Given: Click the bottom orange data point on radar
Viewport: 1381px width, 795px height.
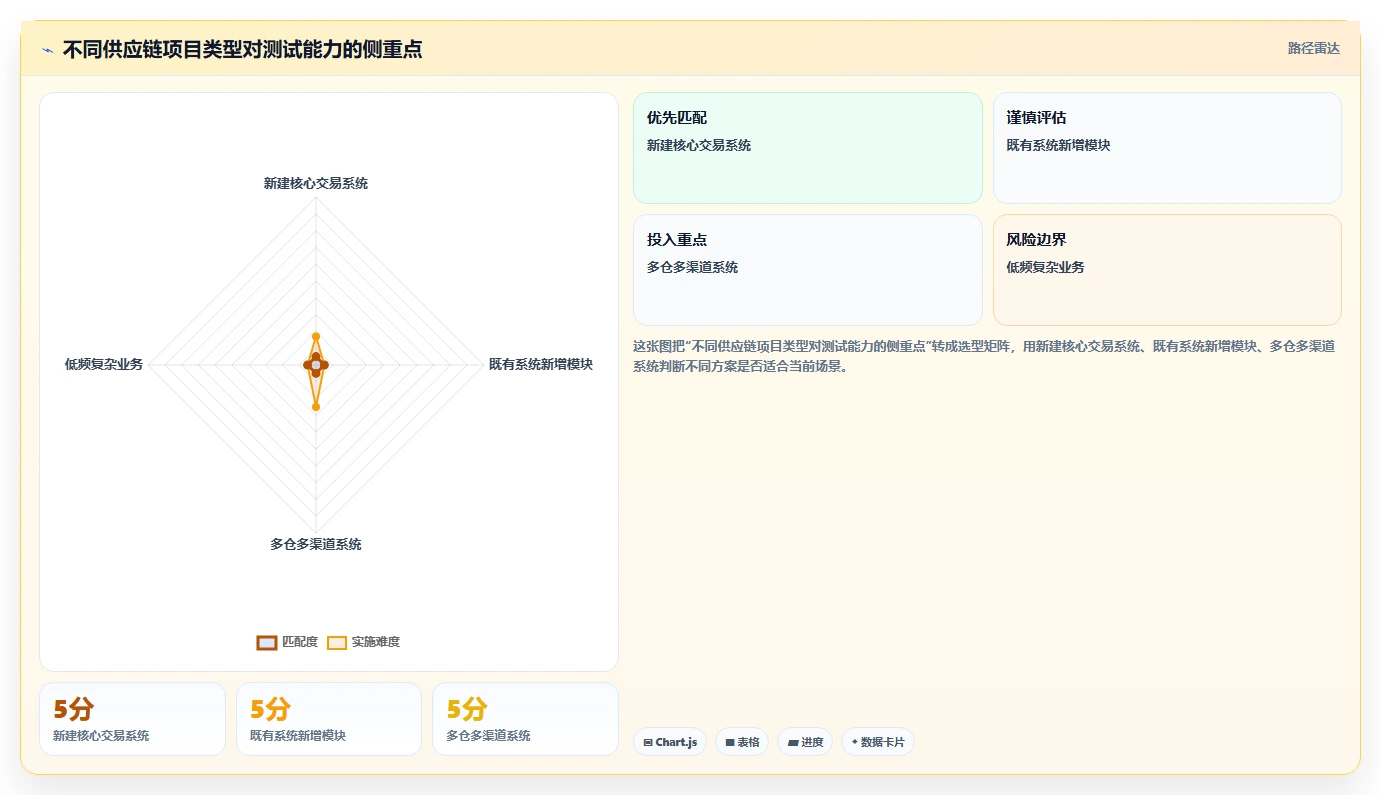Looking at the screenshot, I should click(x=316, y=407).
